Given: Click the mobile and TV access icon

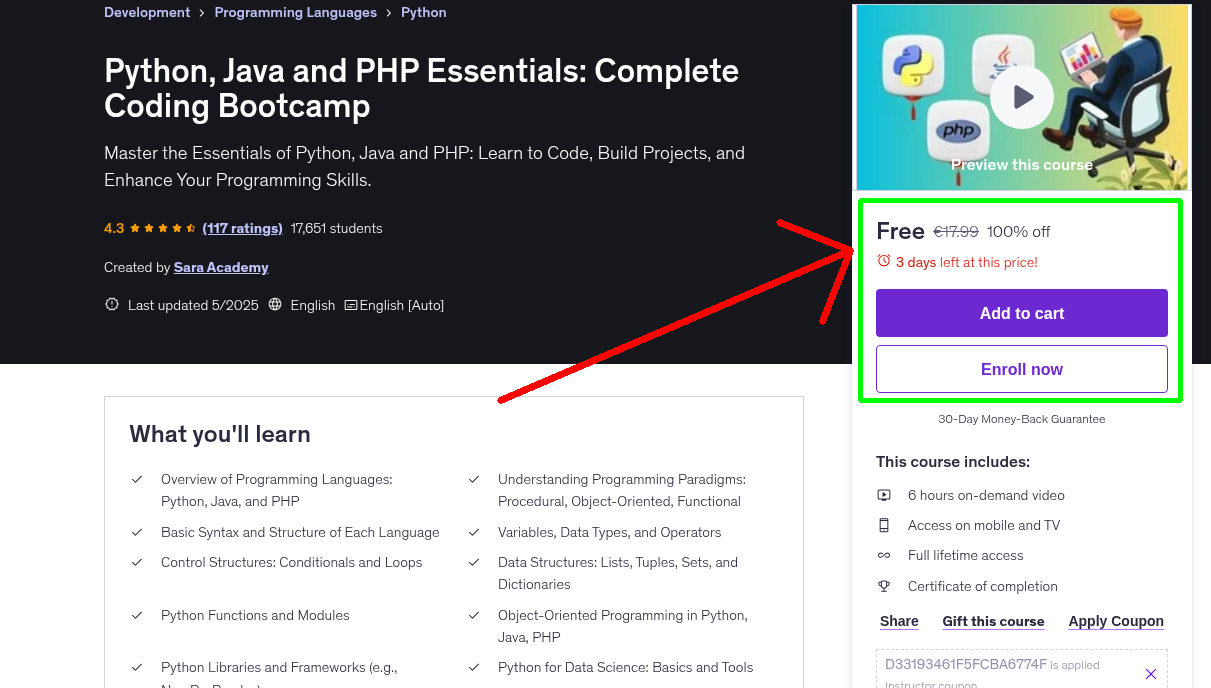Looking at the screenshot, I should [884, 525].
